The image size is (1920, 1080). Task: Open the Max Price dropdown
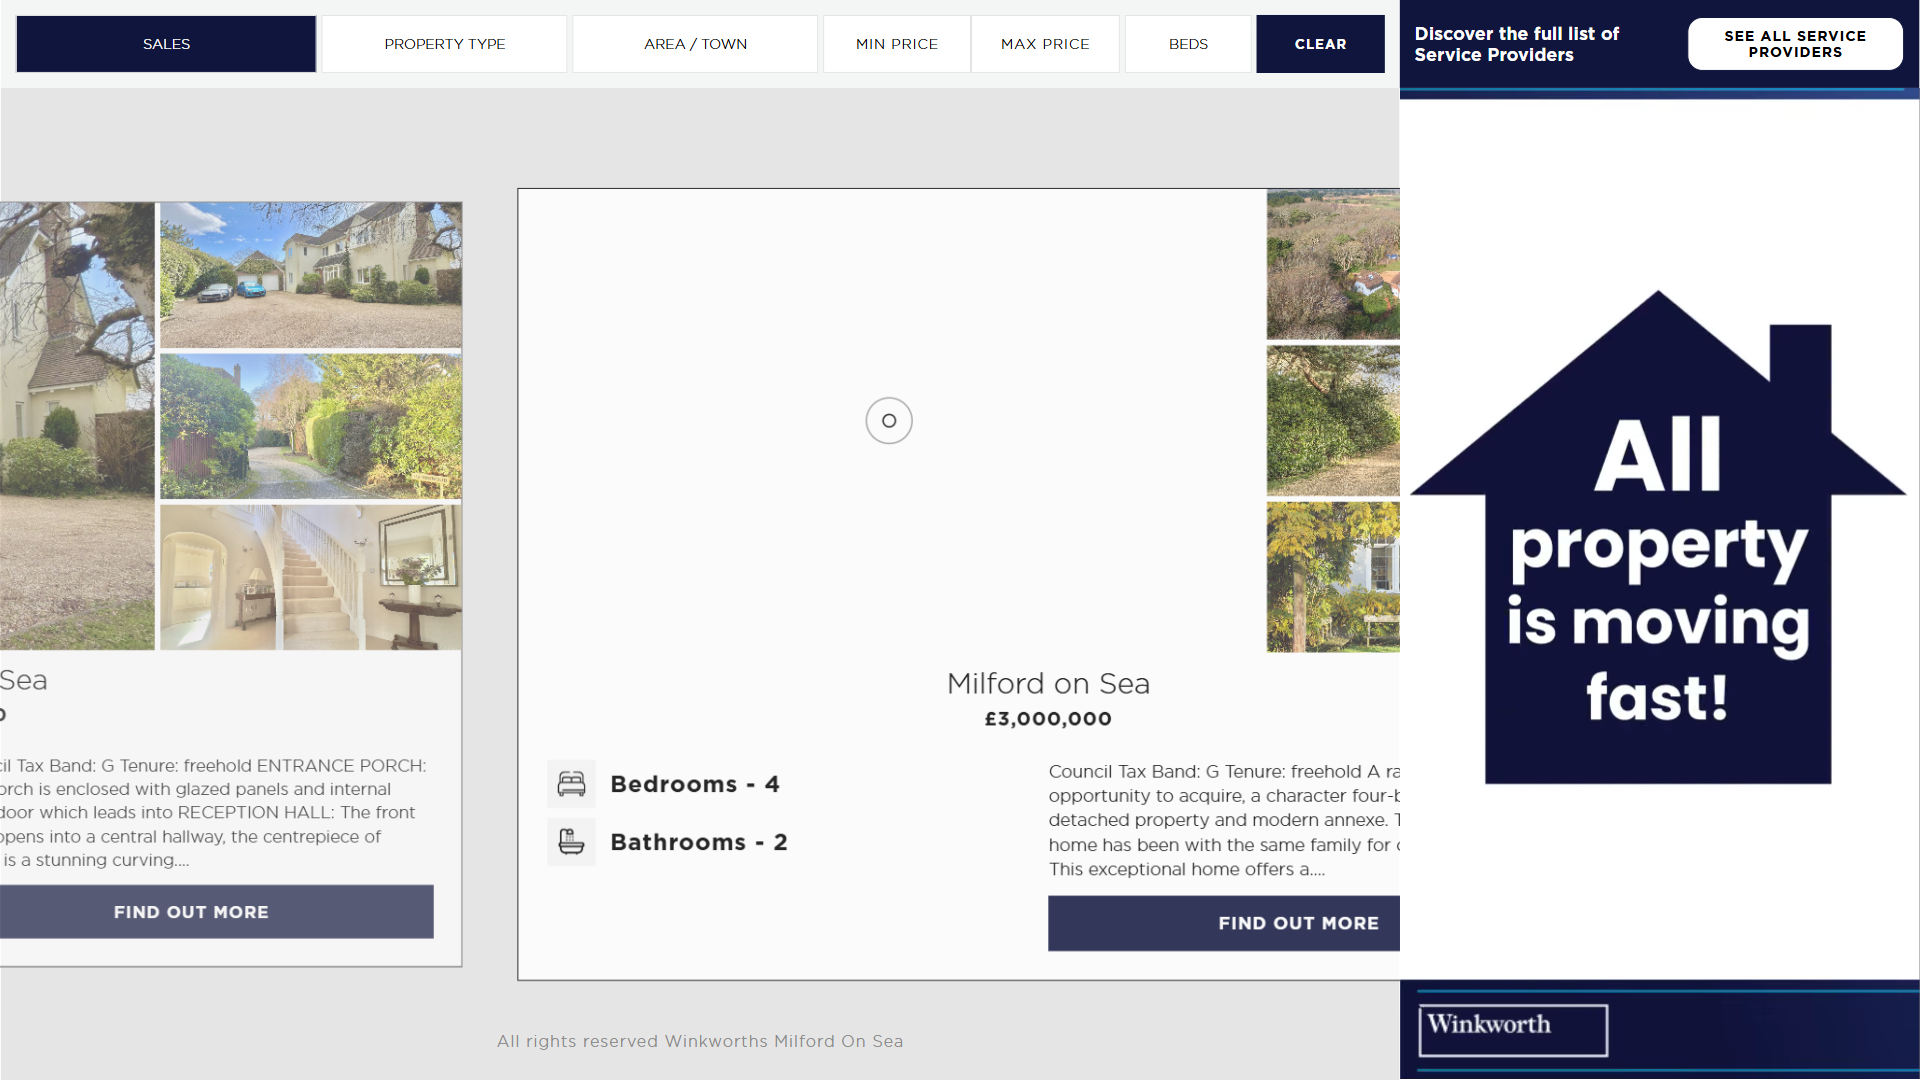1044,44
